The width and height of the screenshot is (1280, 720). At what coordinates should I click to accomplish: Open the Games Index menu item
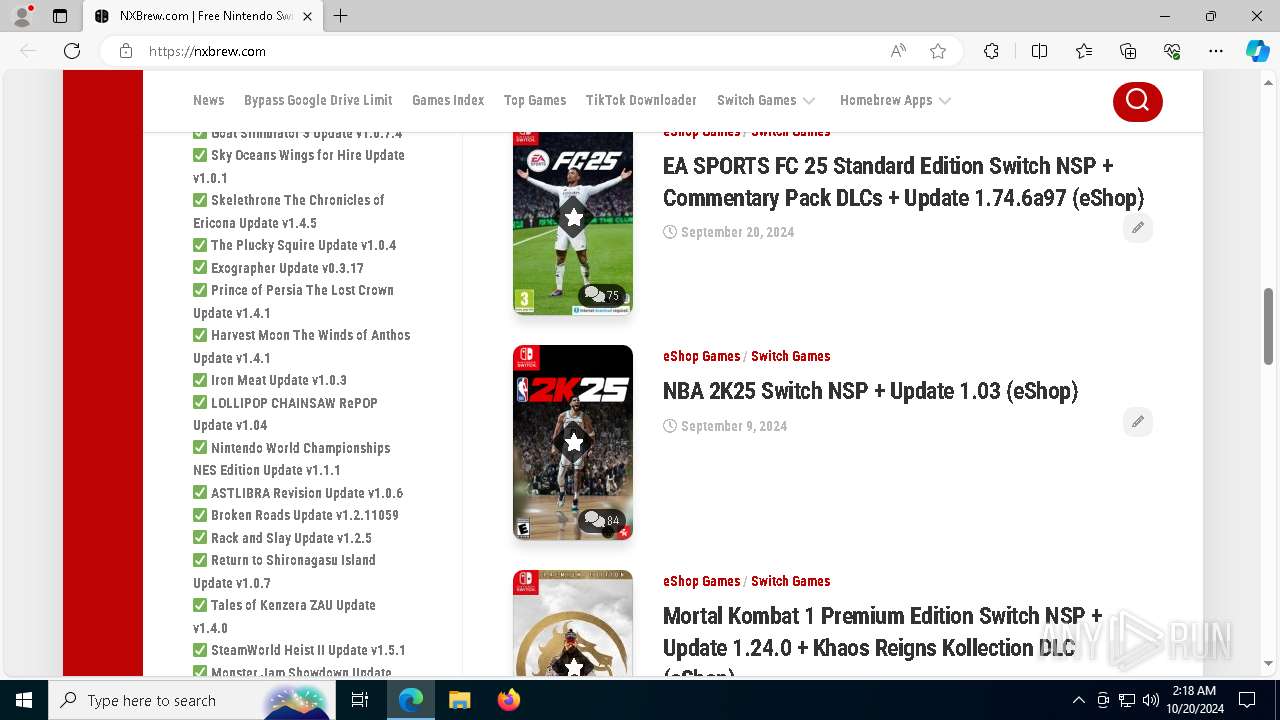(448, 100)
